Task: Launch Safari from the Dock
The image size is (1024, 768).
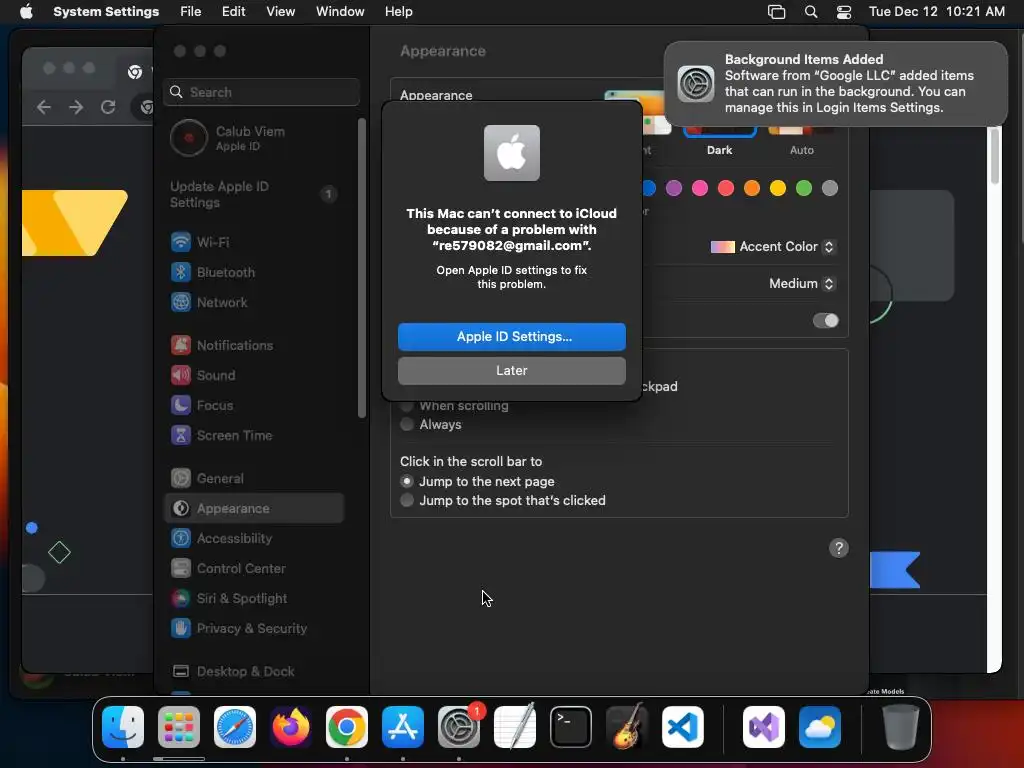Action: click(x=235, y=727)
